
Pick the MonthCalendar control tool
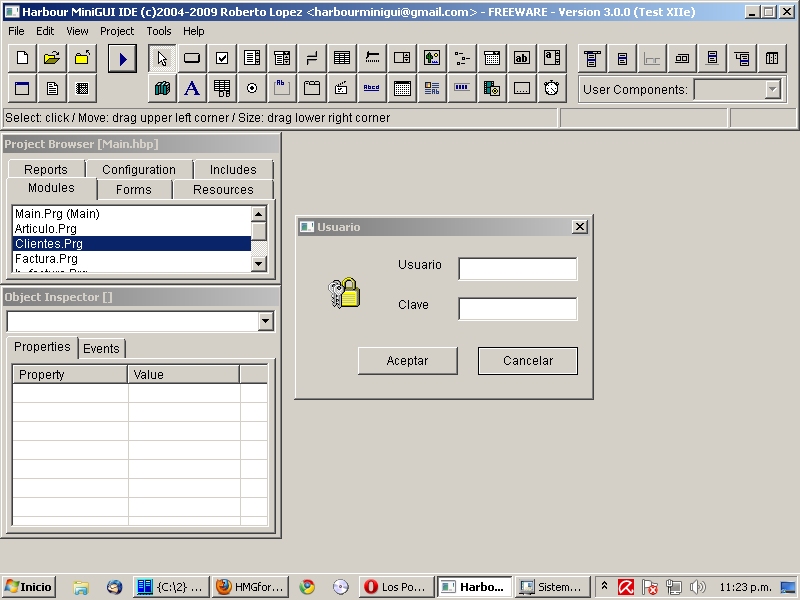click(402, 89)
